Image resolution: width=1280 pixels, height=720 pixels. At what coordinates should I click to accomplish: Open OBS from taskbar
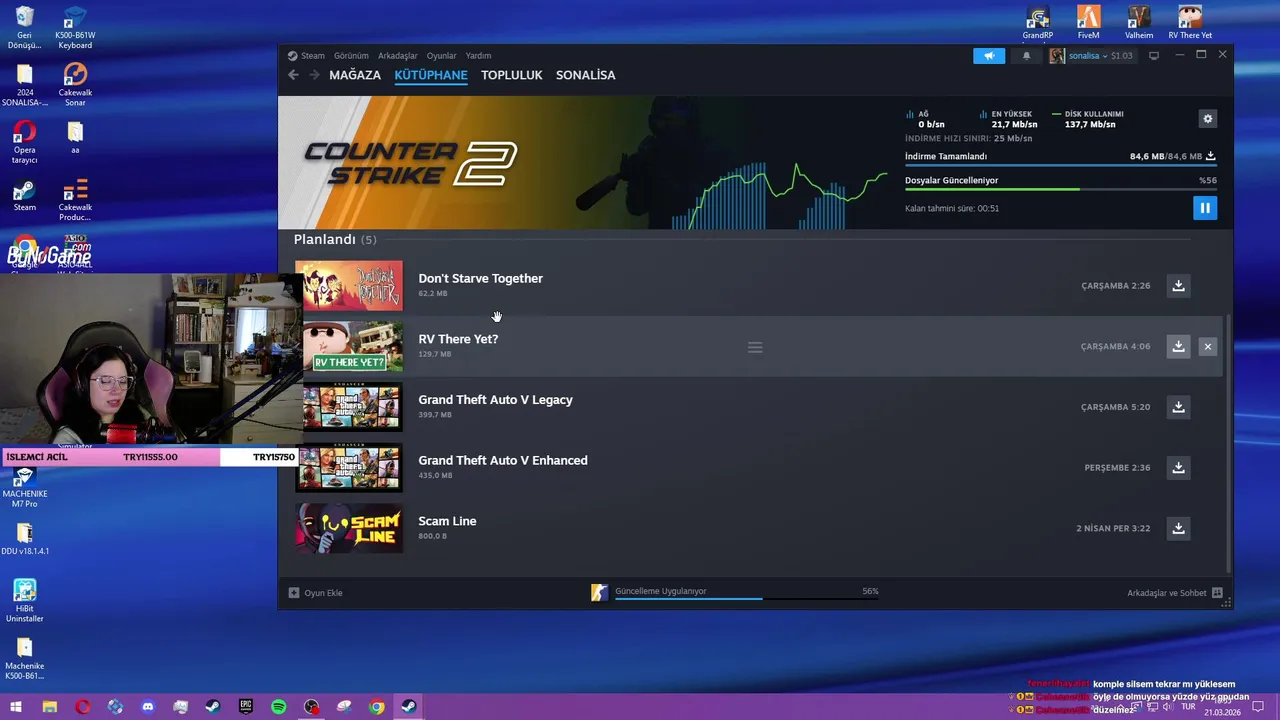[x=312, y=707]
